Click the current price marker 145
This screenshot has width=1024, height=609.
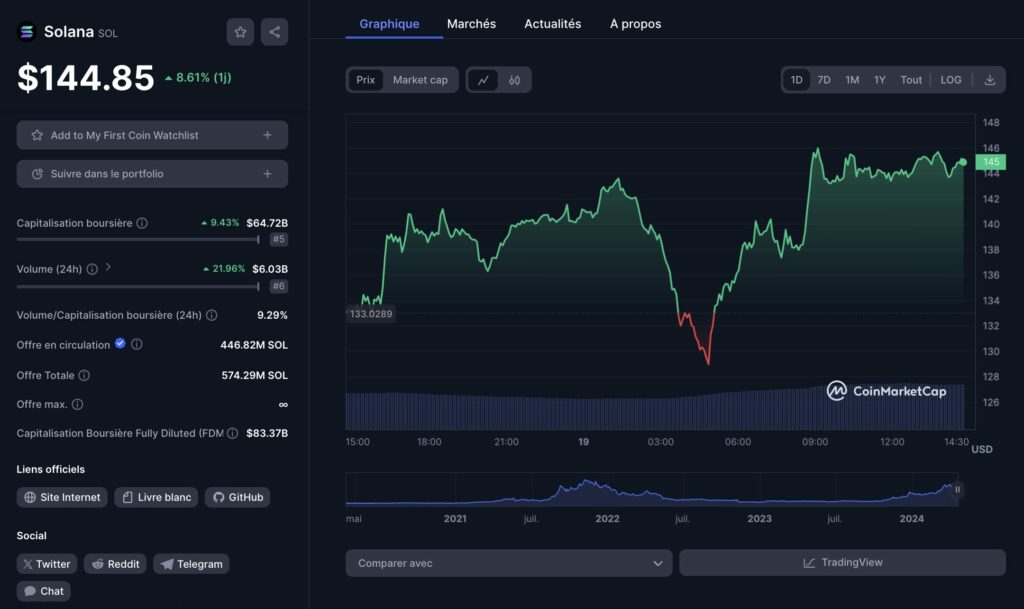991,162
